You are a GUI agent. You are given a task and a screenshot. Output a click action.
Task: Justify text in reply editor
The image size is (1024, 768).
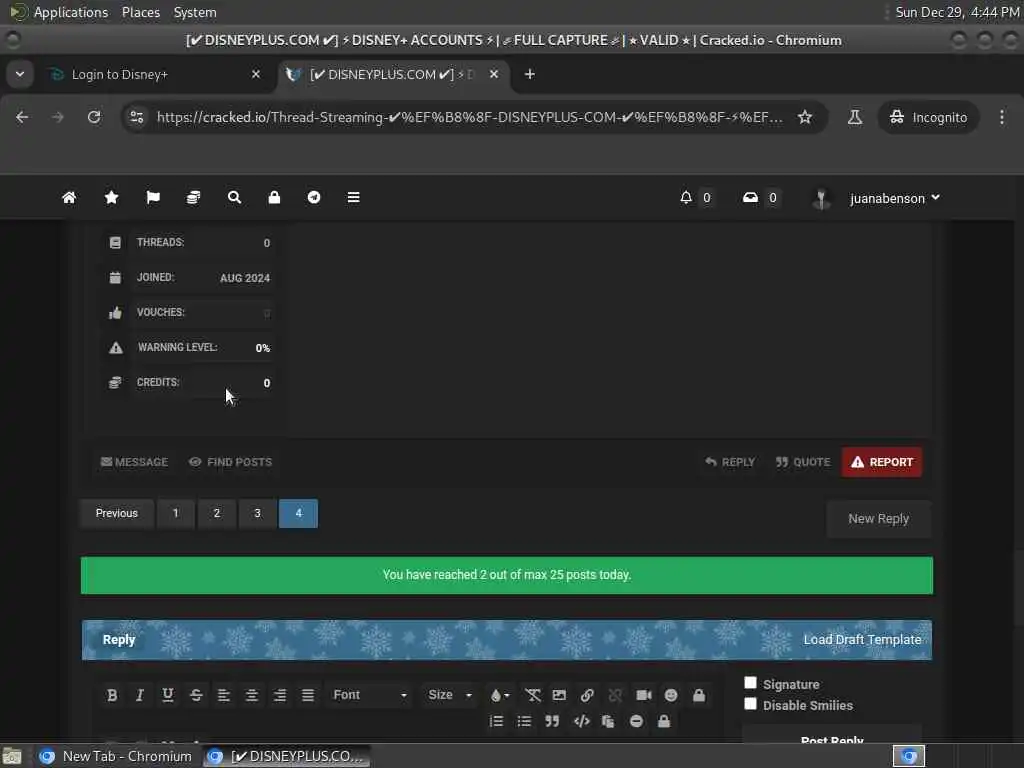[308, 695]
